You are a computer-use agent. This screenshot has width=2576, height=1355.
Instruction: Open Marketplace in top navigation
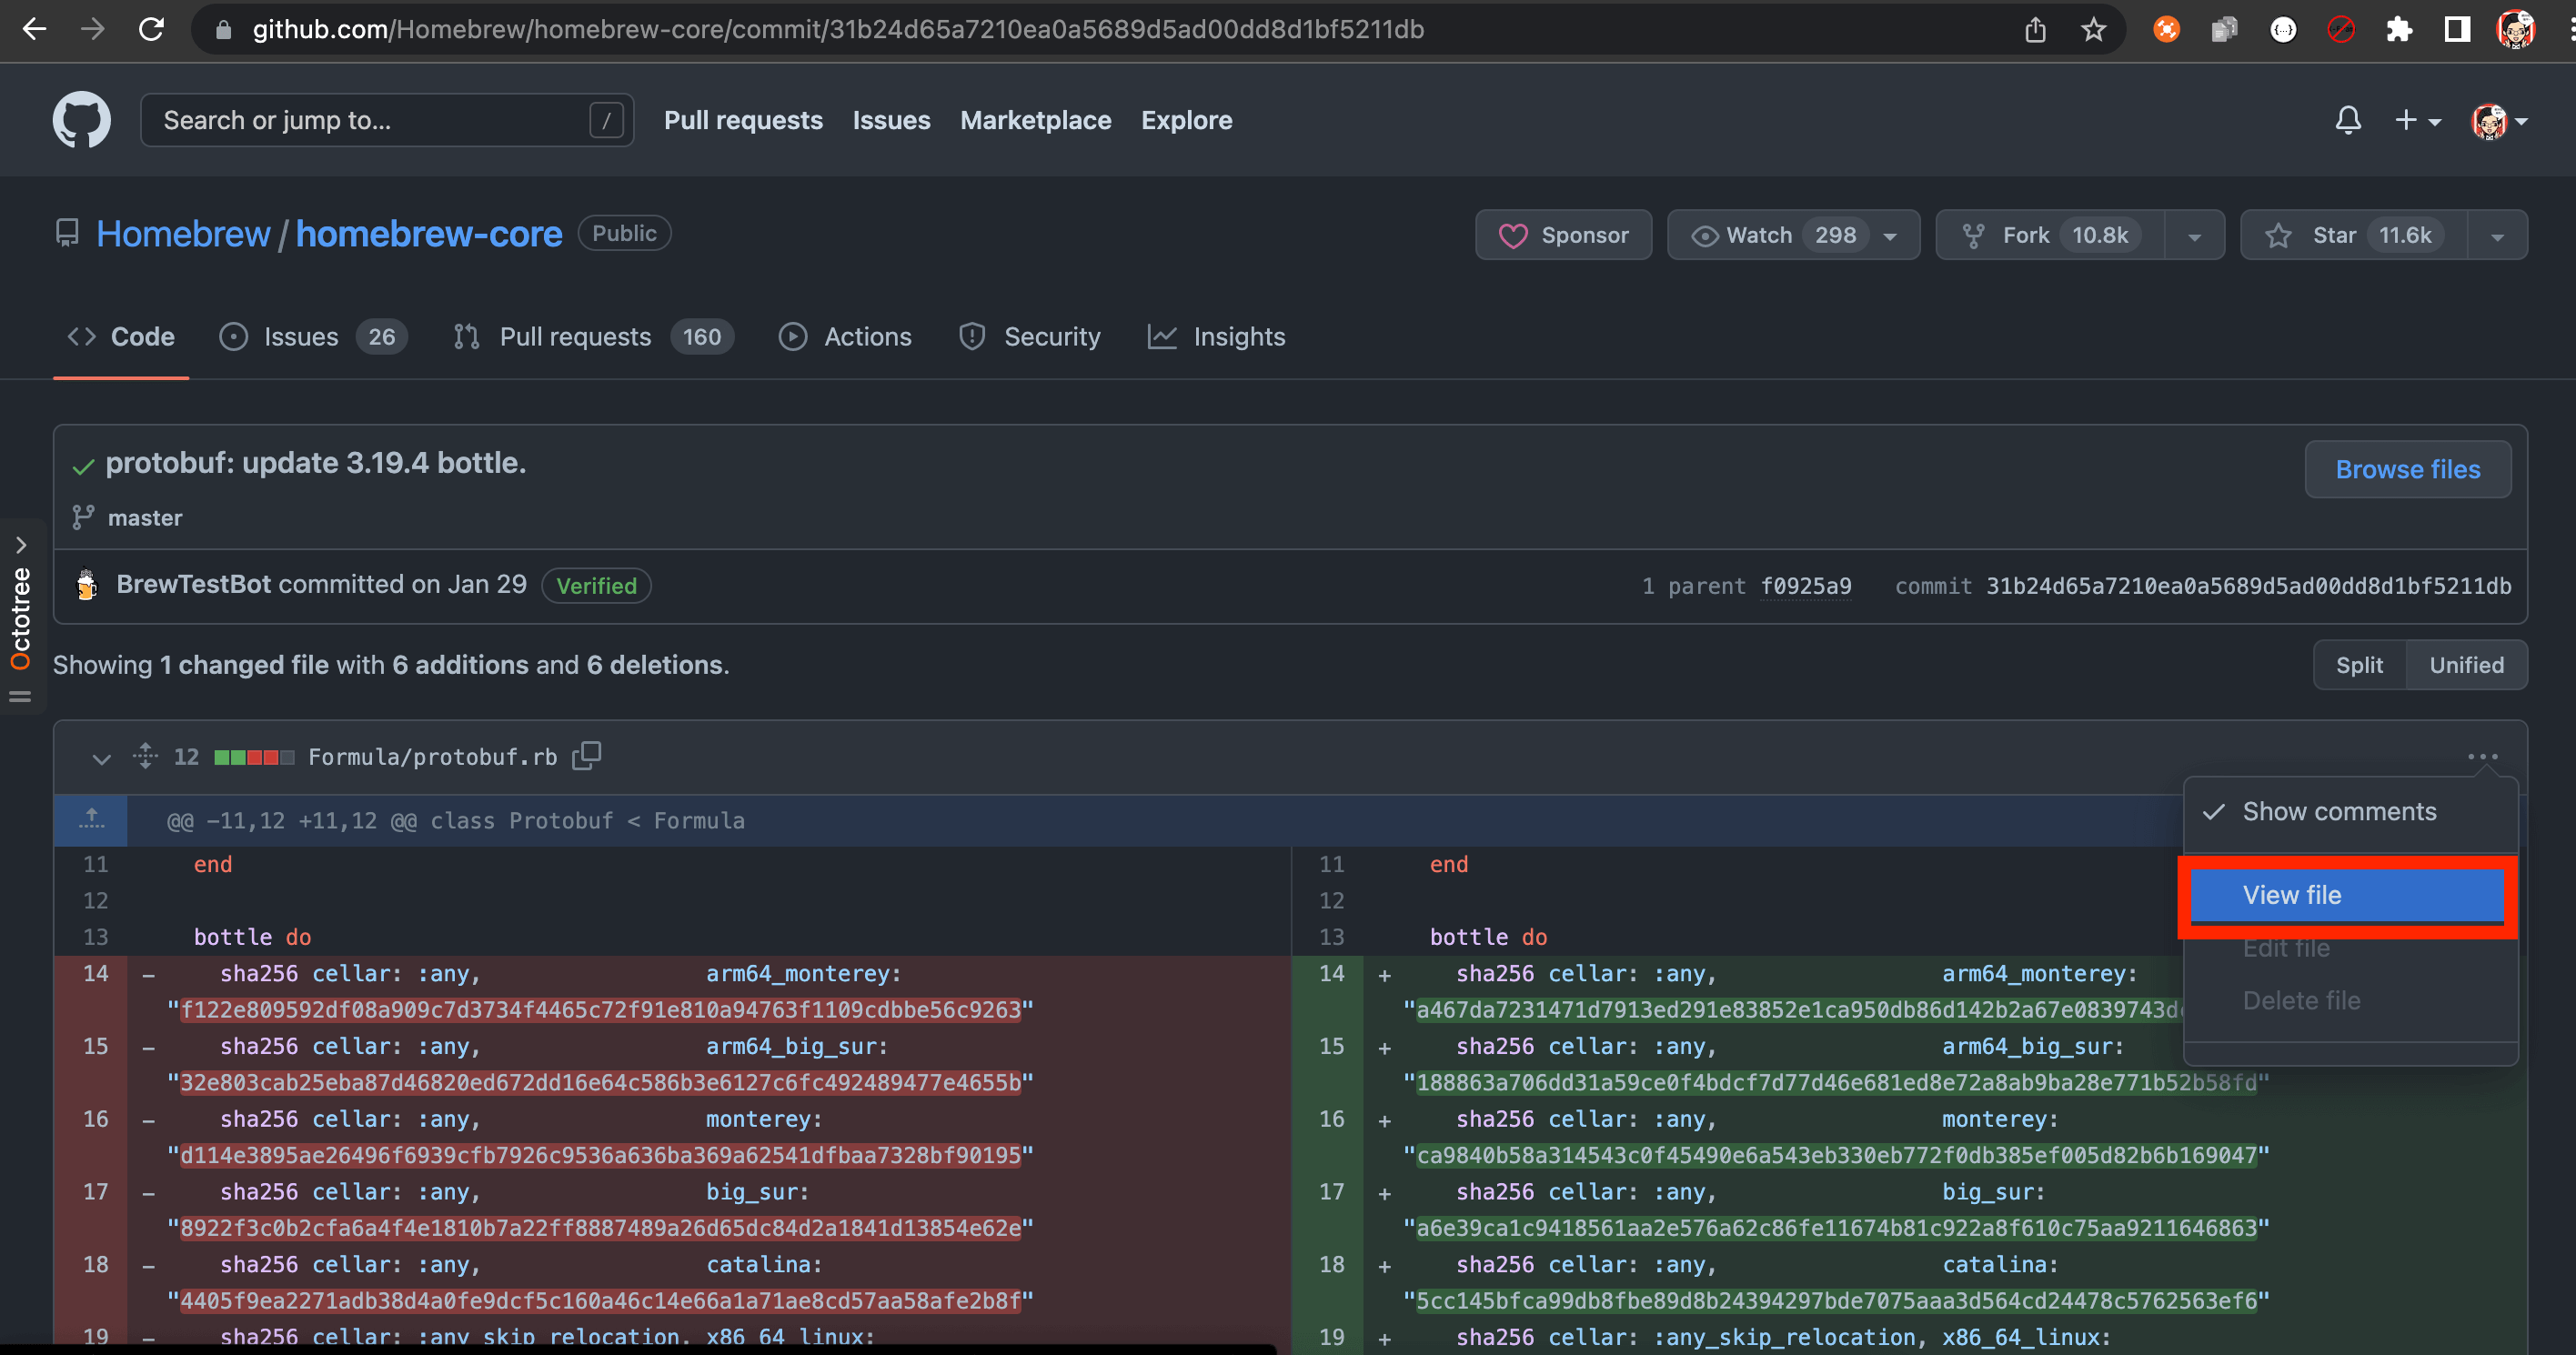(1035, 120)
